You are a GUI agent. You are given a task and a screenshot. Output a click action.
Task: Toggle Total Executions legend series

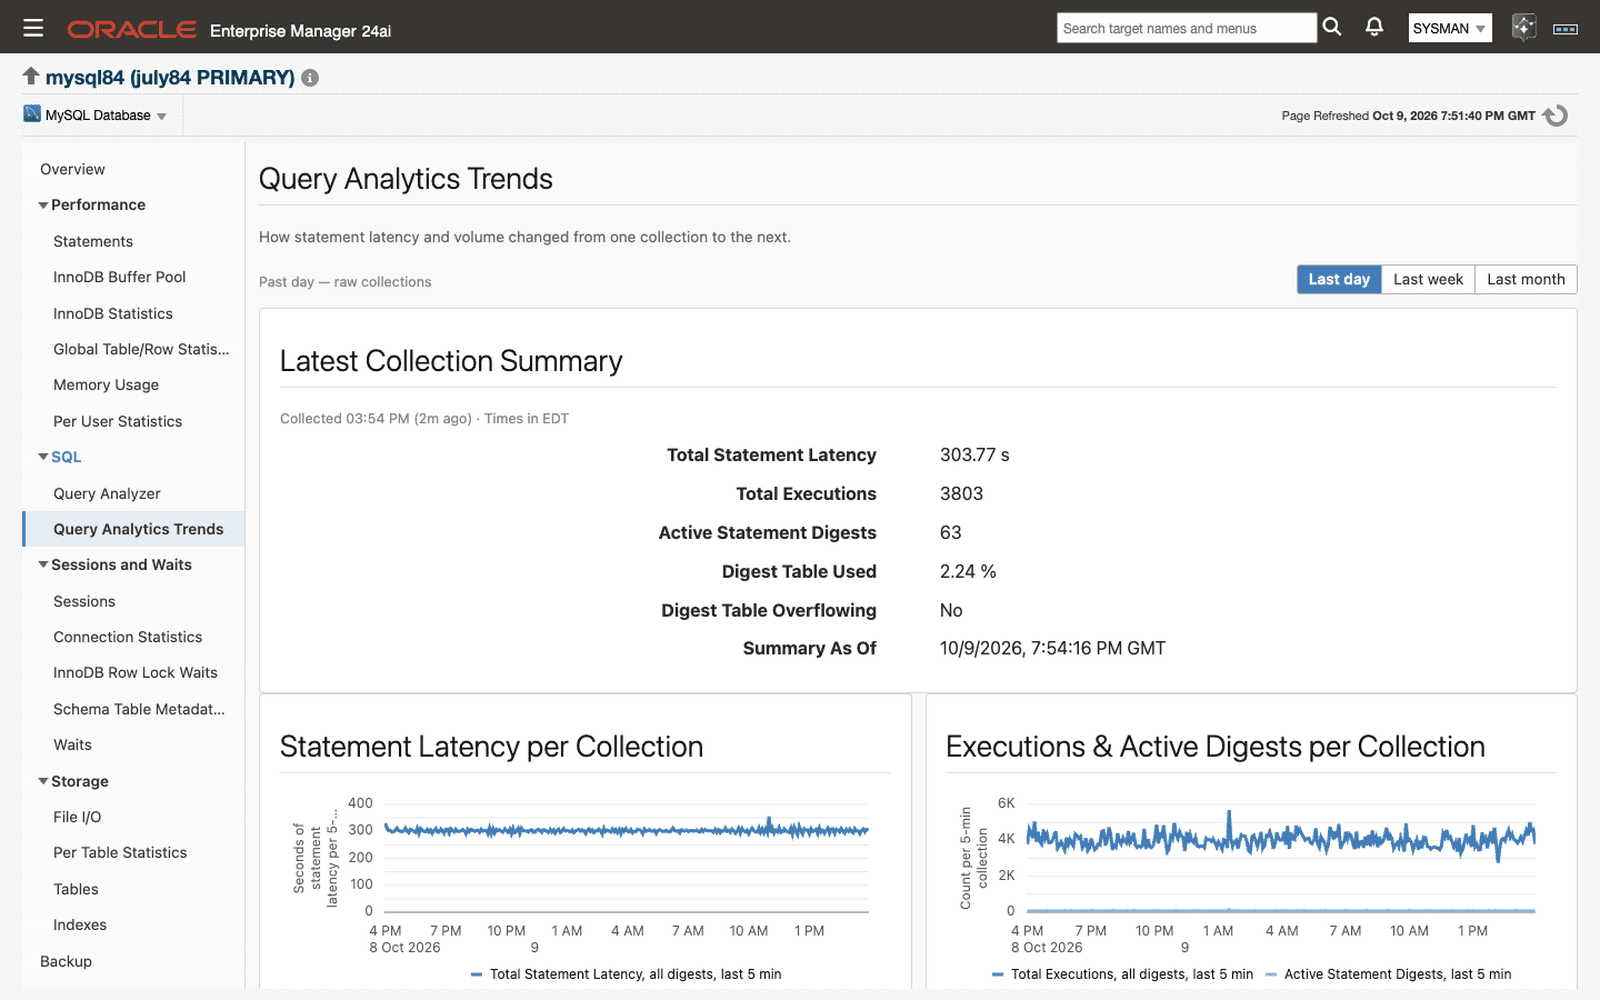coord(1122,974)
